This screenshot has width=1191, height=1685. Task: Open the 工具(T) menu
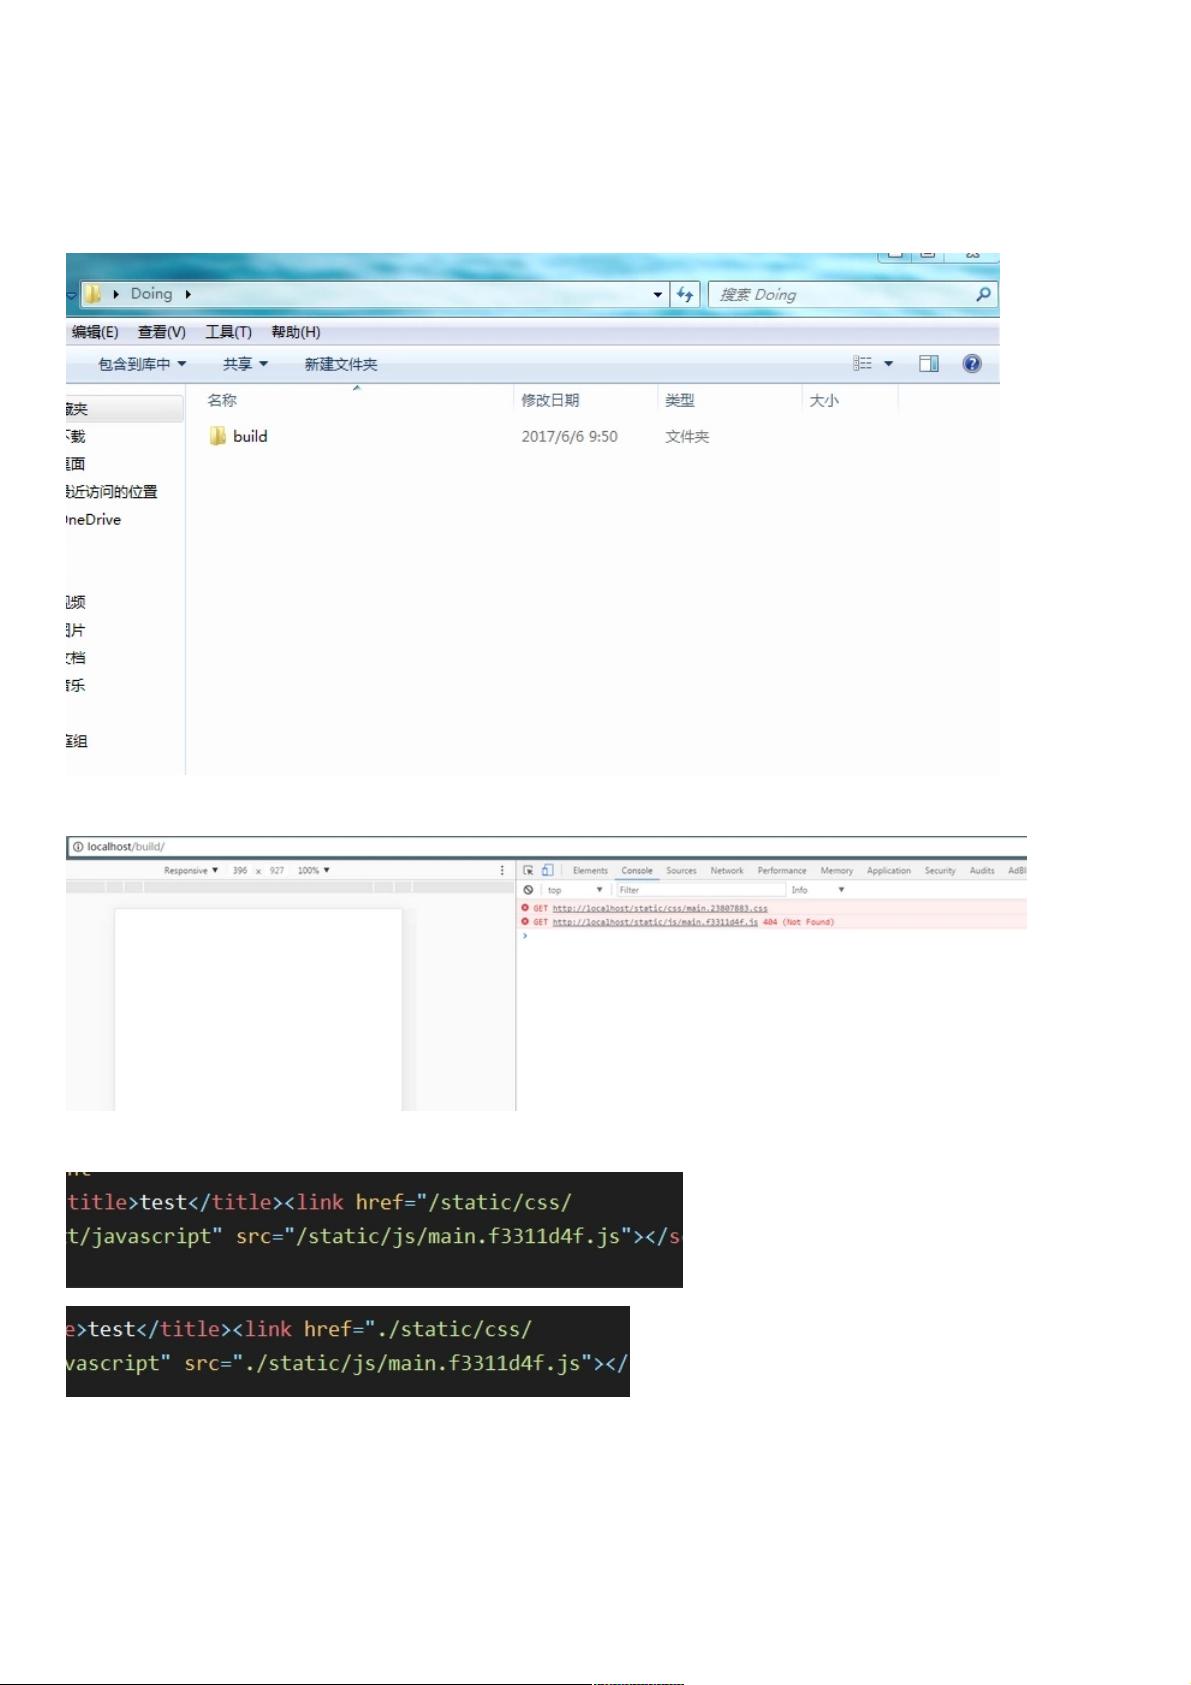[228, 332]
